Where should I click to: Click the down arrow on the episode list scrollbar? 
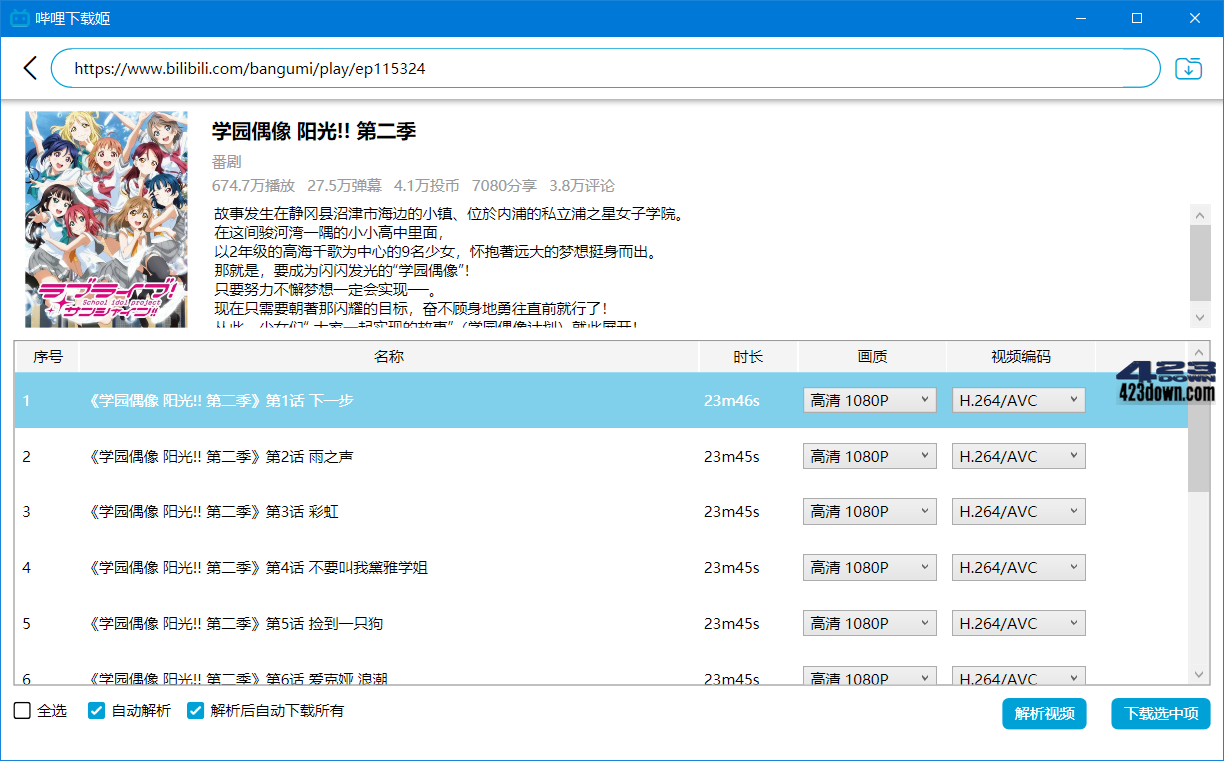(1199, 674)
